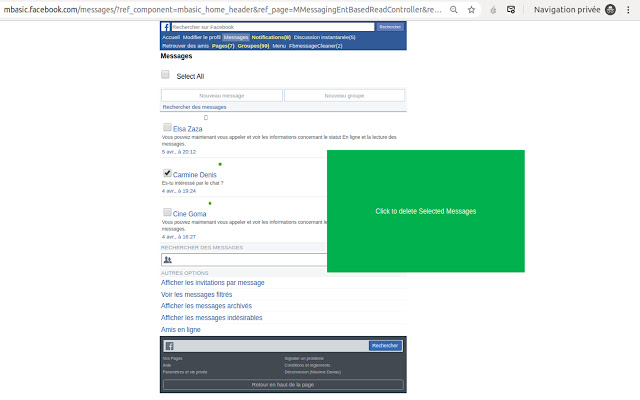
Task: Click the 5 avr., à 20:12 timestamp
Action: (179, 152)
